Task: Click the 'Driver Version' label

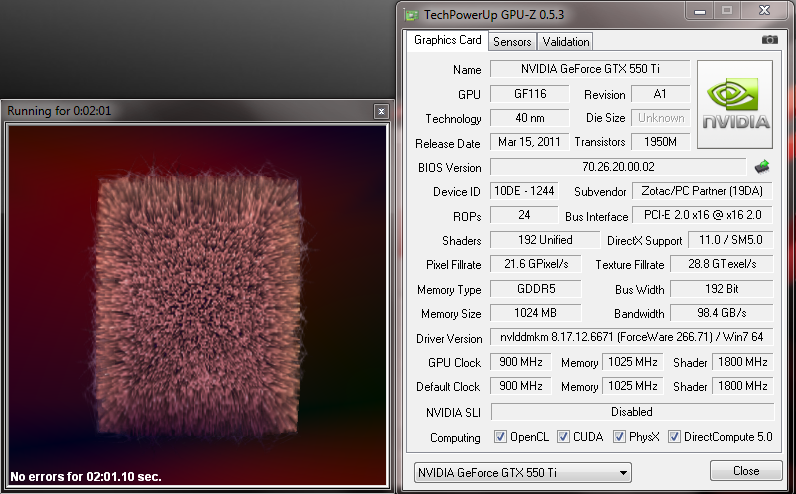Action: click(449, 339)
